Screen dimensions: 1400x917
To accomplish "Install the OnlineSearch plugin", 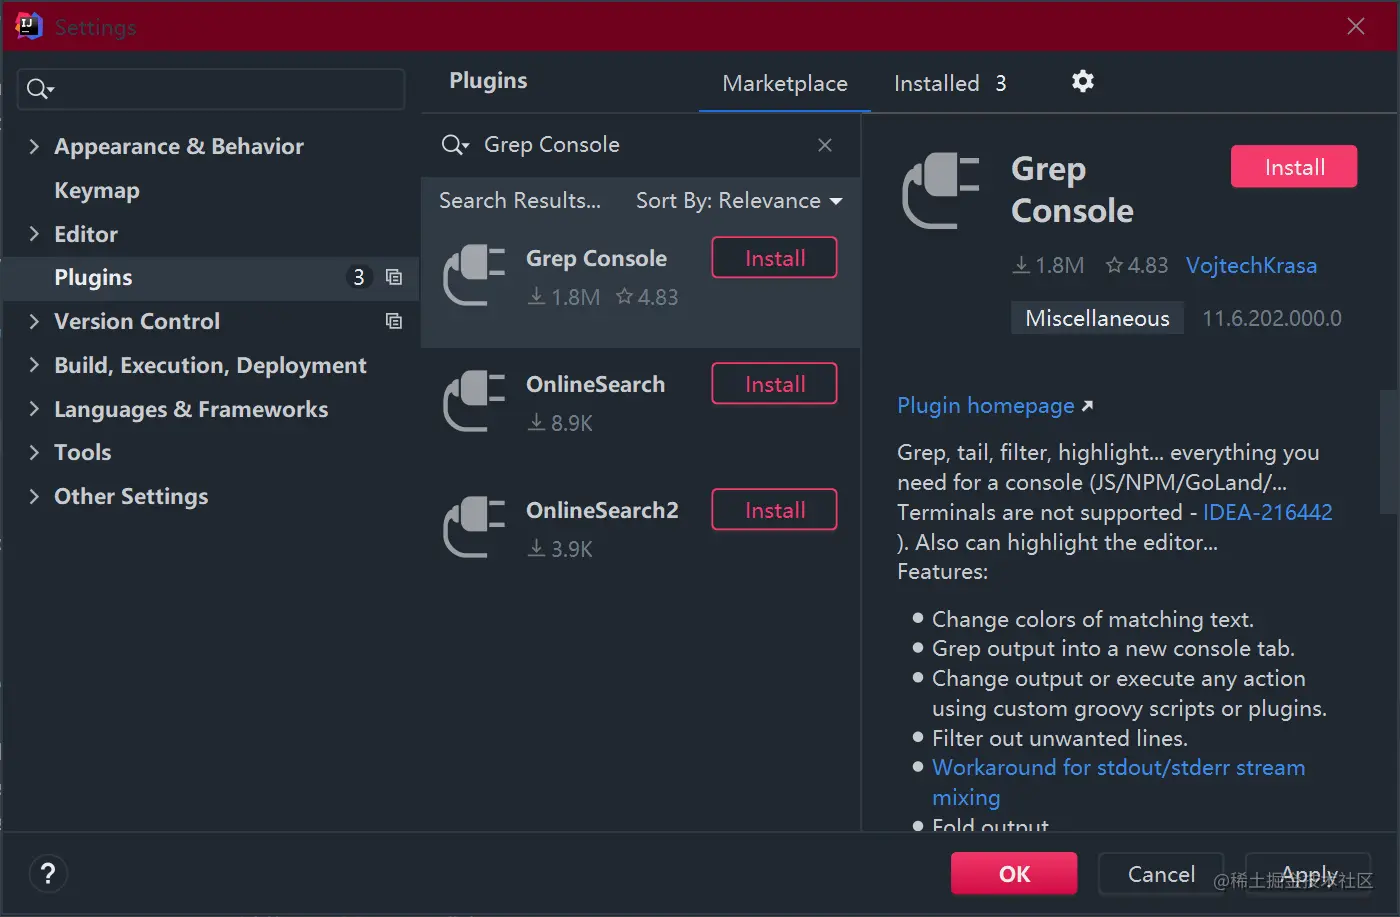I will 774,384.
